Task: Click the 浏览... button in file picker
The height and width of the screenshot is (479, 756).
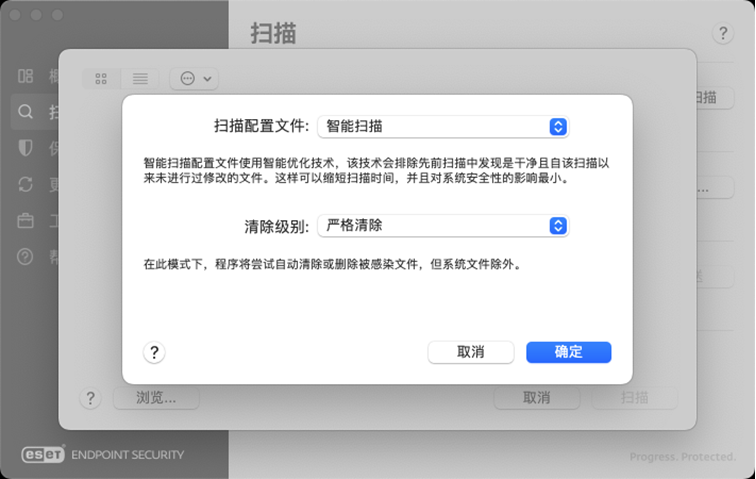Action: 156,398
